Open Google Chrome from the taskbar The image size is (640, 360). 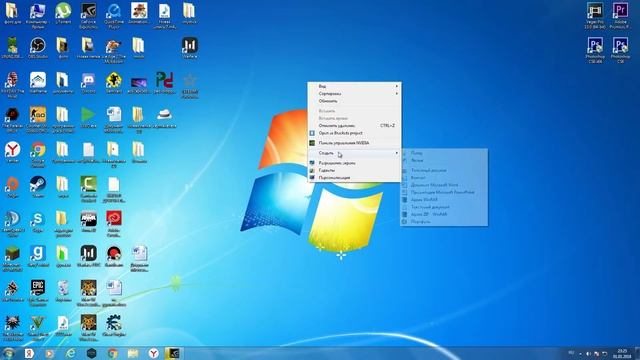pyautogui.click(x=112, y=353)
